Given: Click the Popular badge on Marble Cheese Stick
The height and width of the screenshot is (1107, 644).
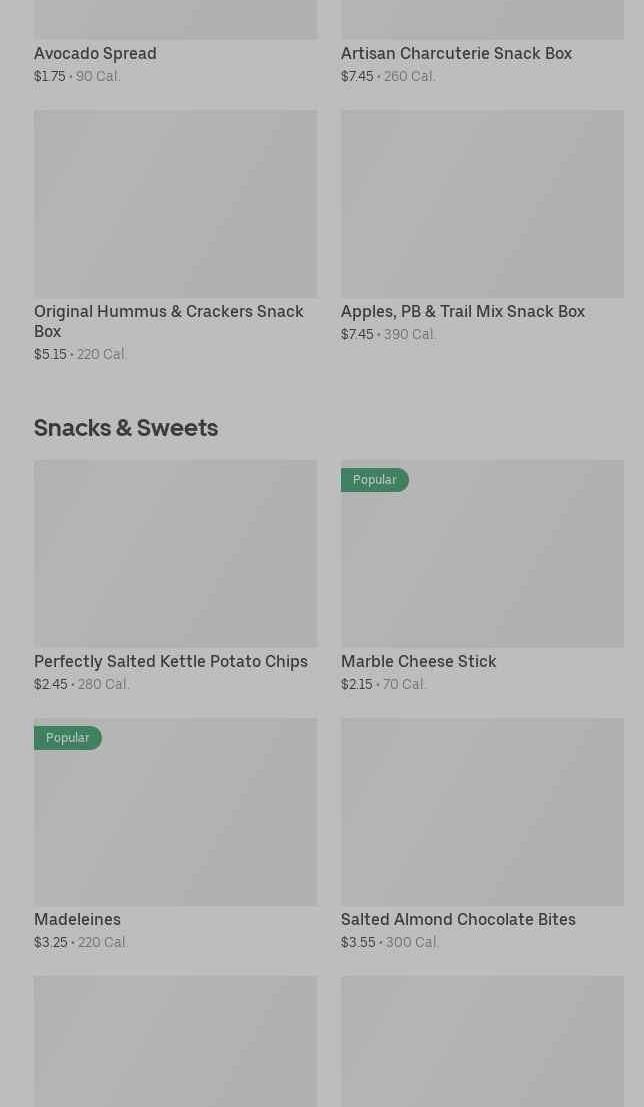Looking at the screenshot, I should 374,480.
